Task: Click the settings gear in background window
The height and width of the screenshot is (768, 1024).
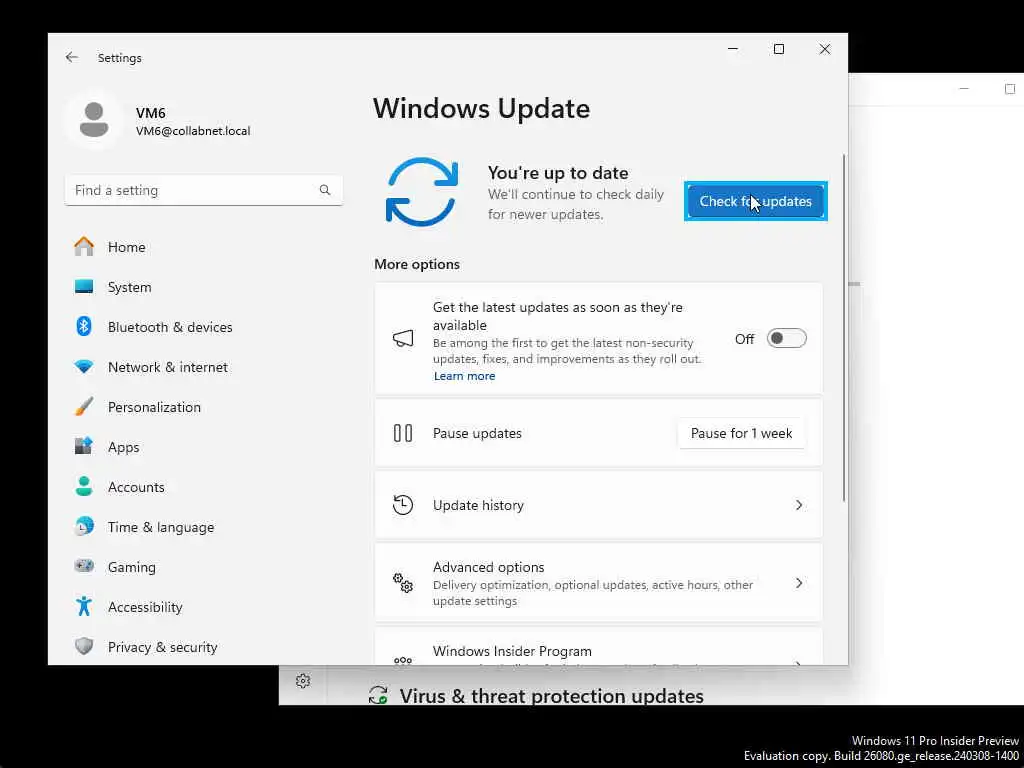Action: pos(303,681)
